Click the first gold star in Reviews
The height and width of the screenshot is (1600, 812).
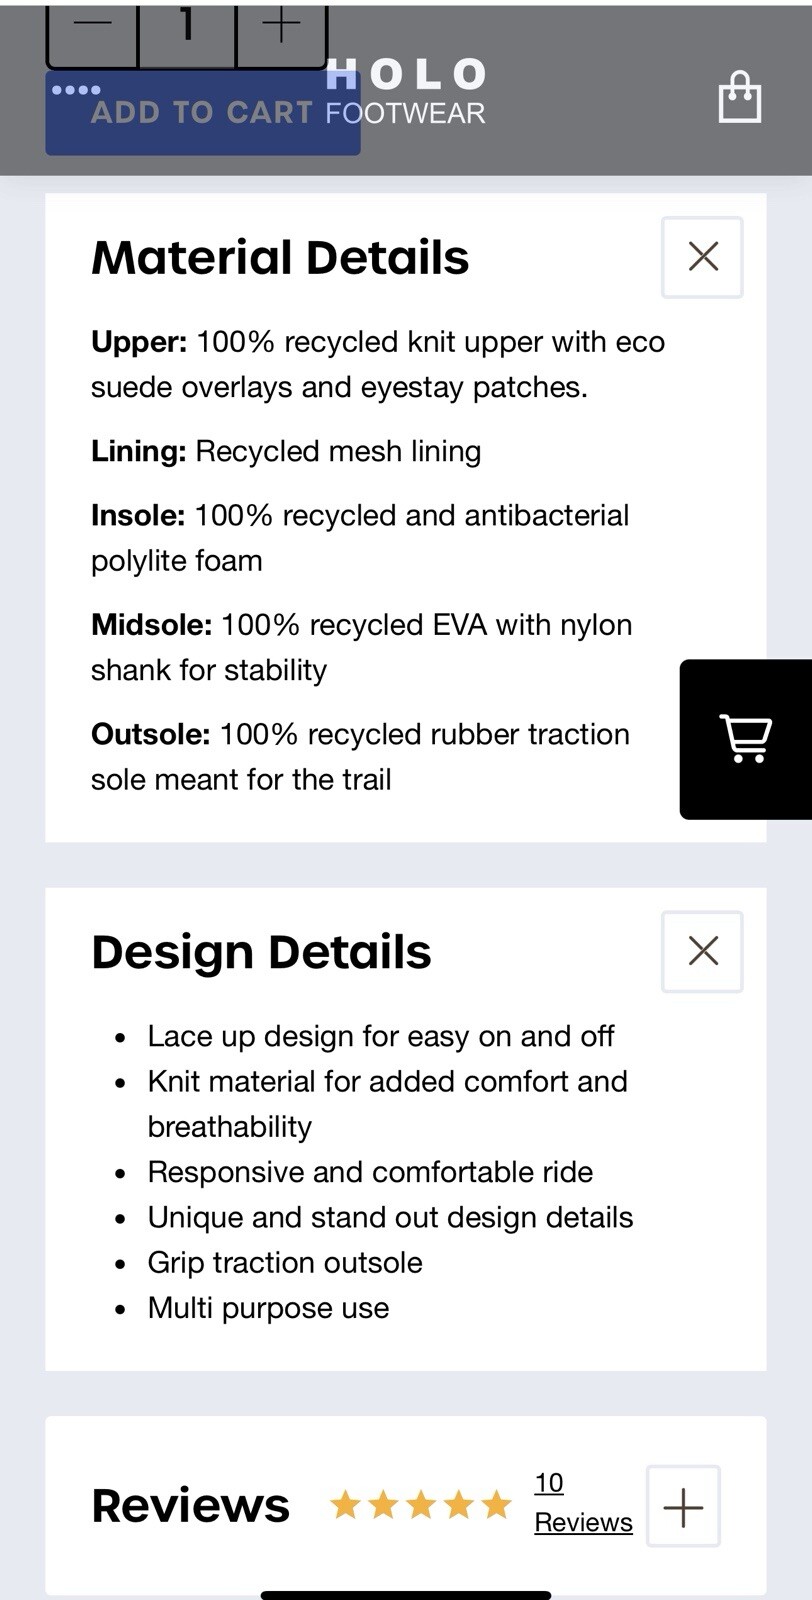346,1504
